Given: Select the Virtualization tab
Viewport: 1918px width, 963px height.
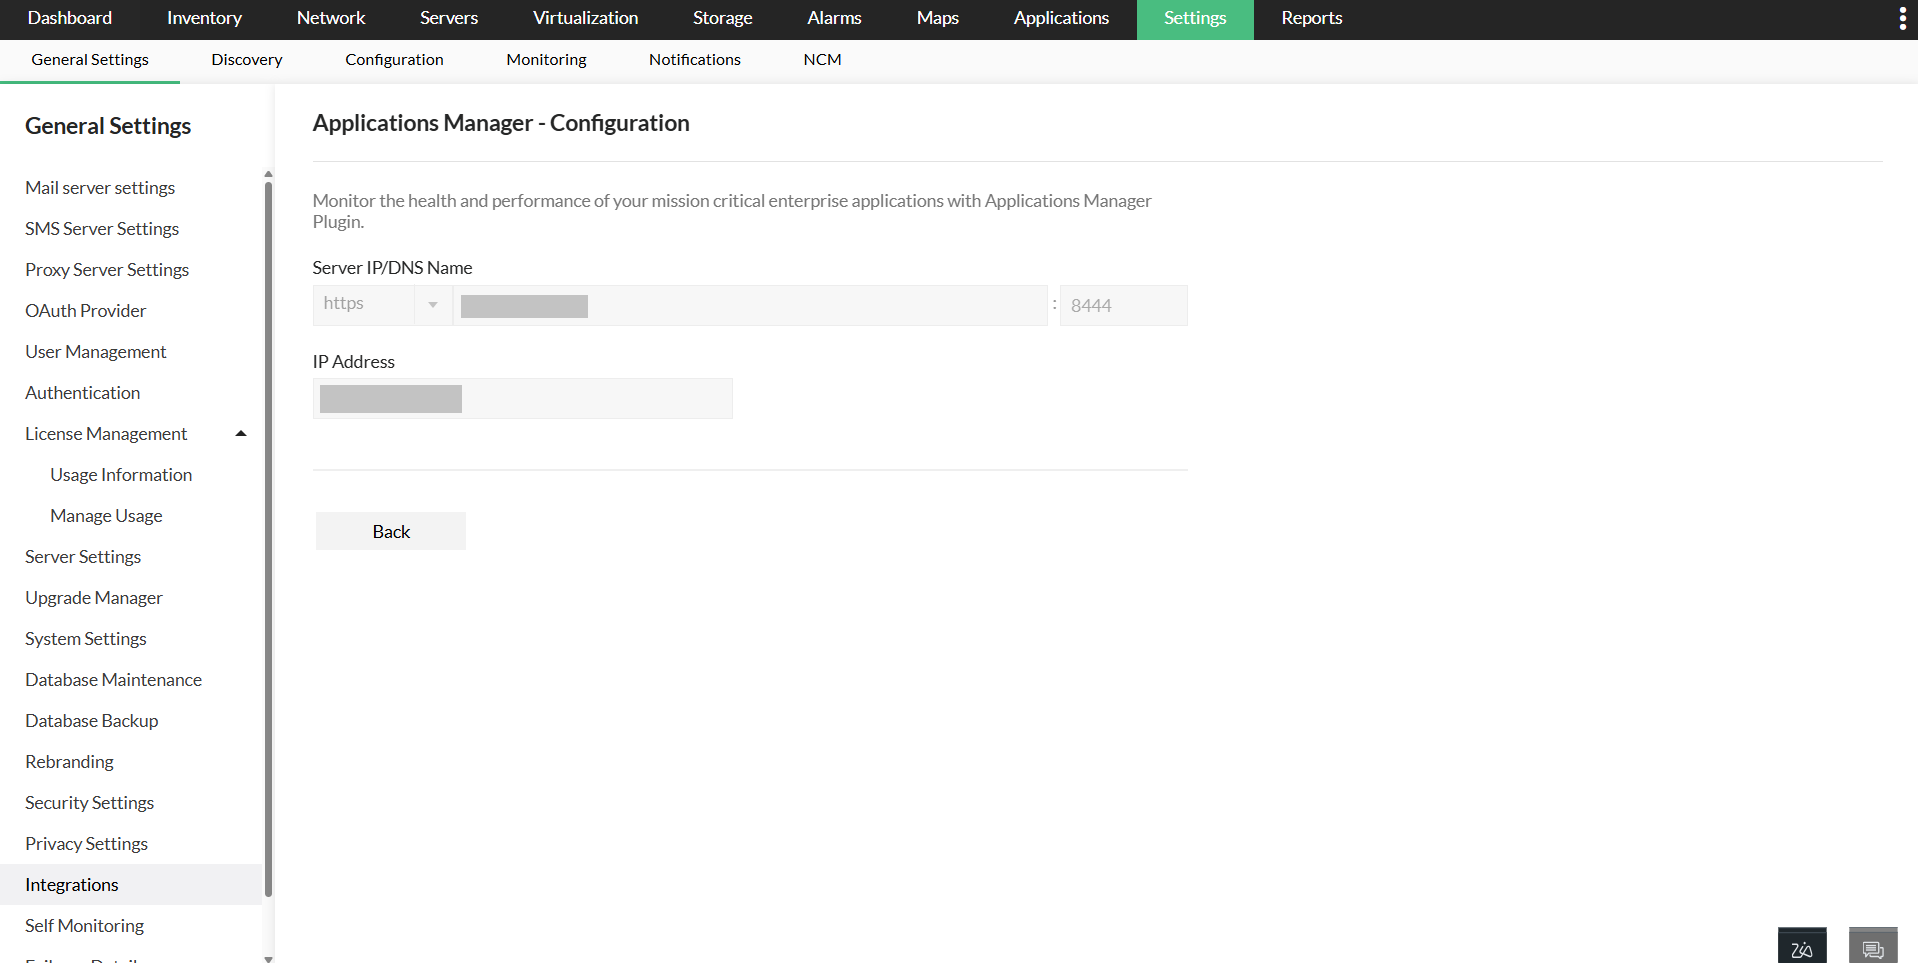Looking at the screenshot, I should tap(585, 18).
